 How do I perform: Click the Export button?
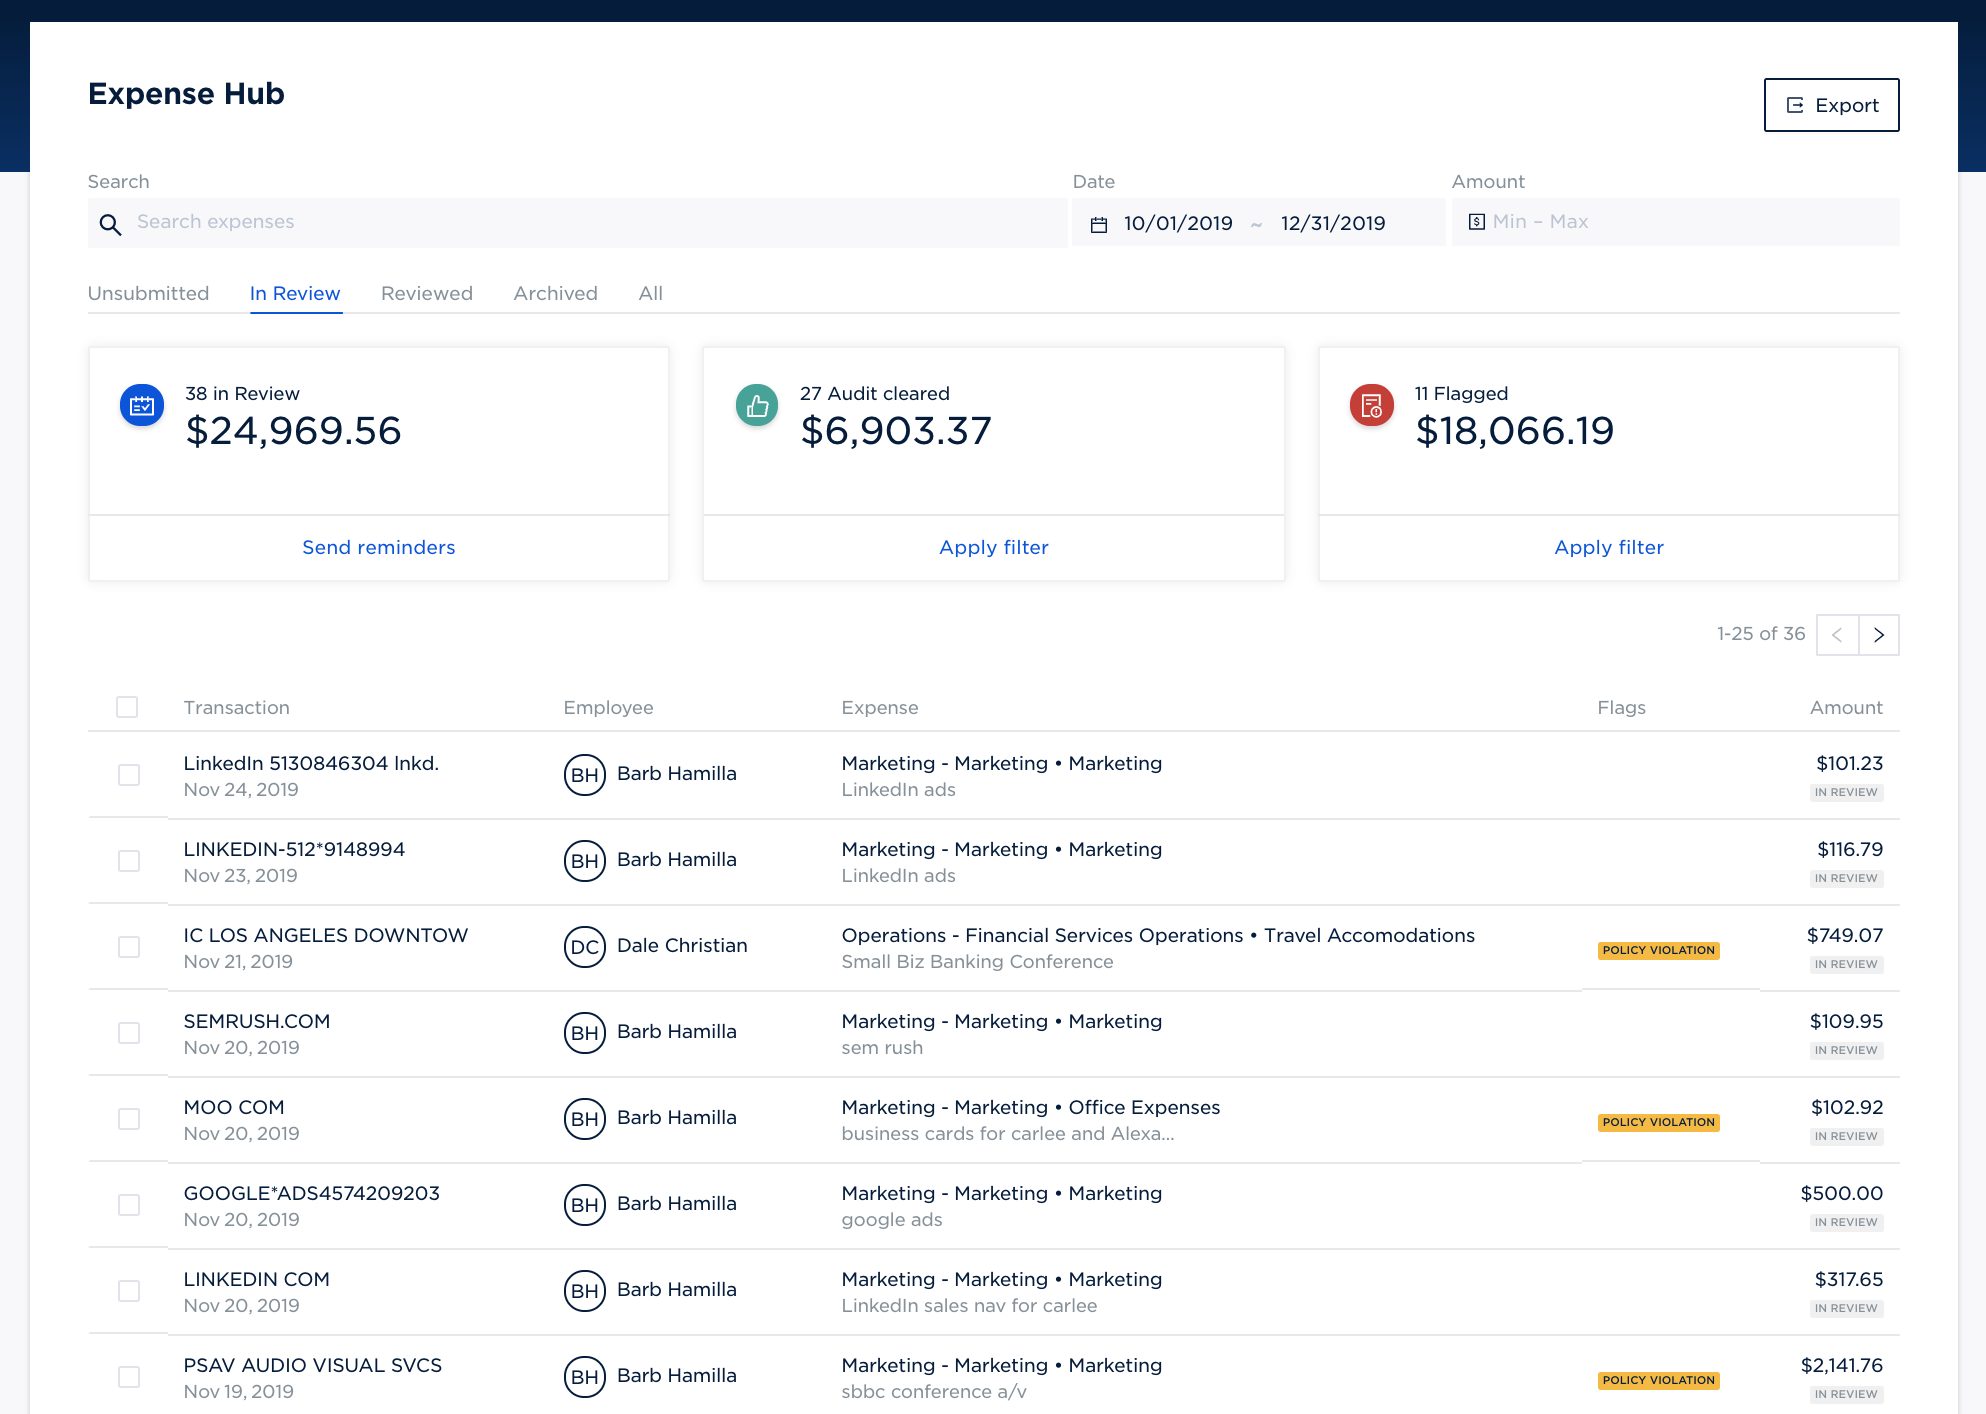1830,105
